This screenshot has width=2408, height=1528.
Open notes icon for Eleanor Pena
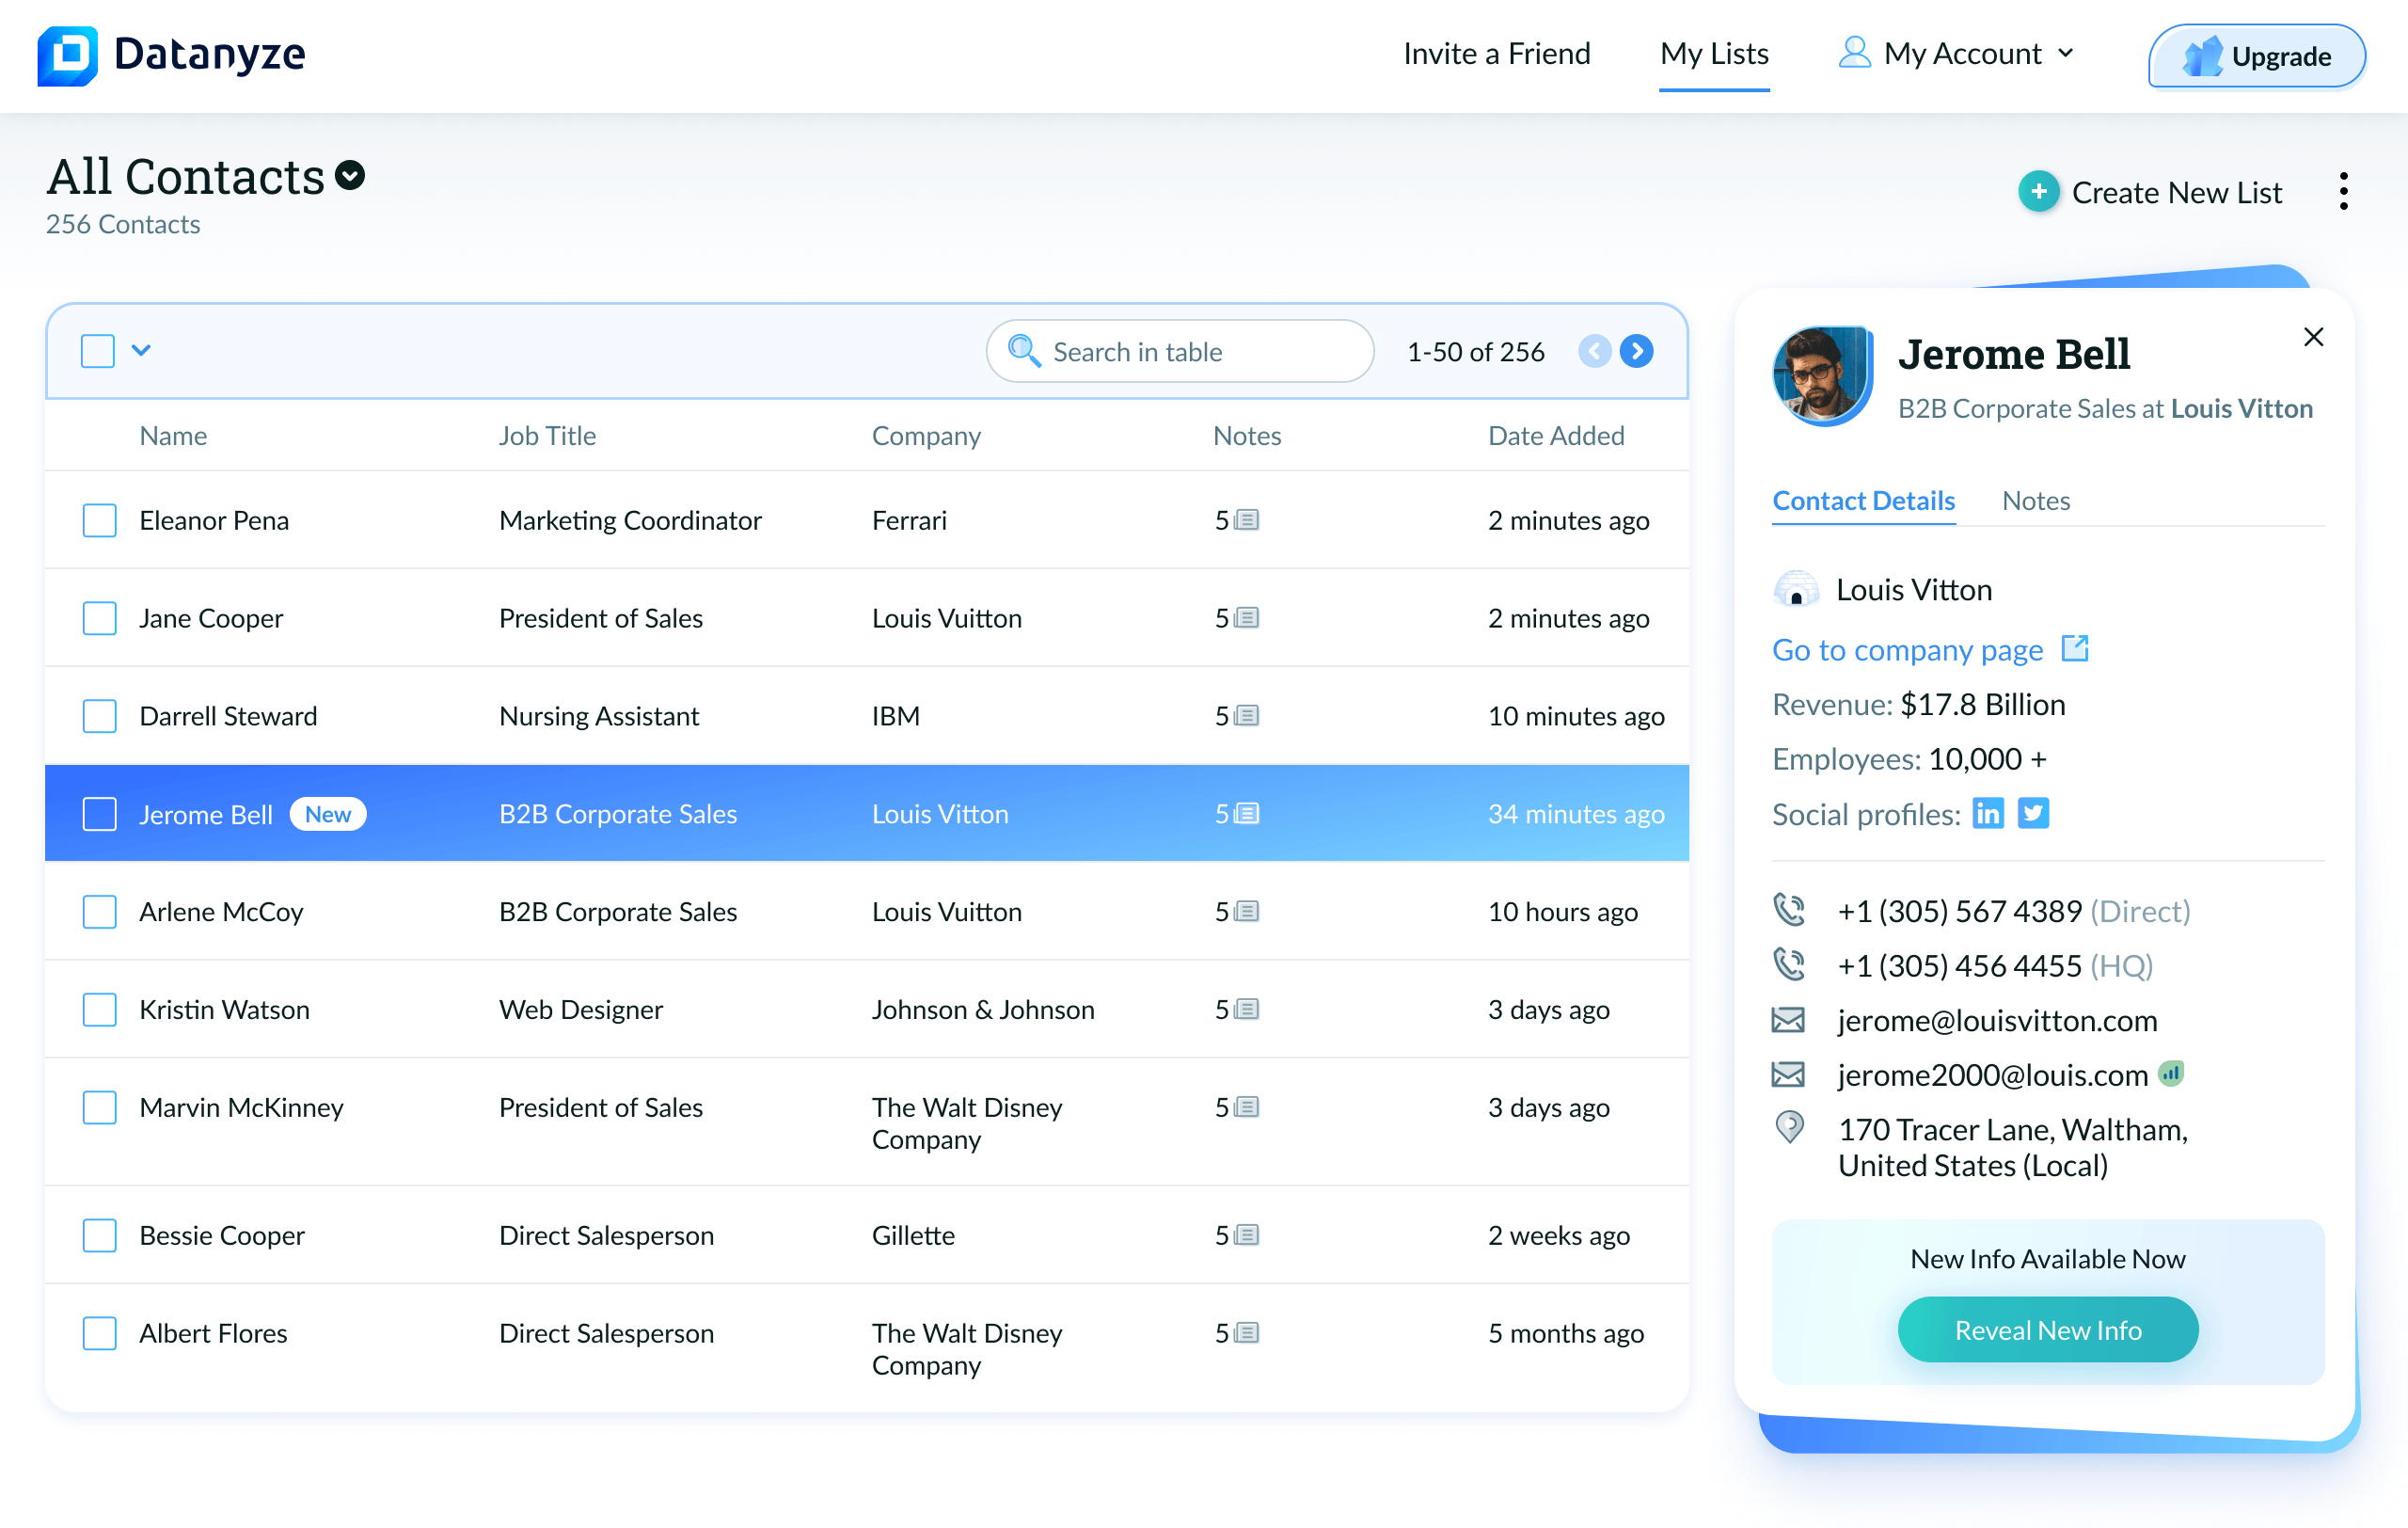(x=1246, y=520)
